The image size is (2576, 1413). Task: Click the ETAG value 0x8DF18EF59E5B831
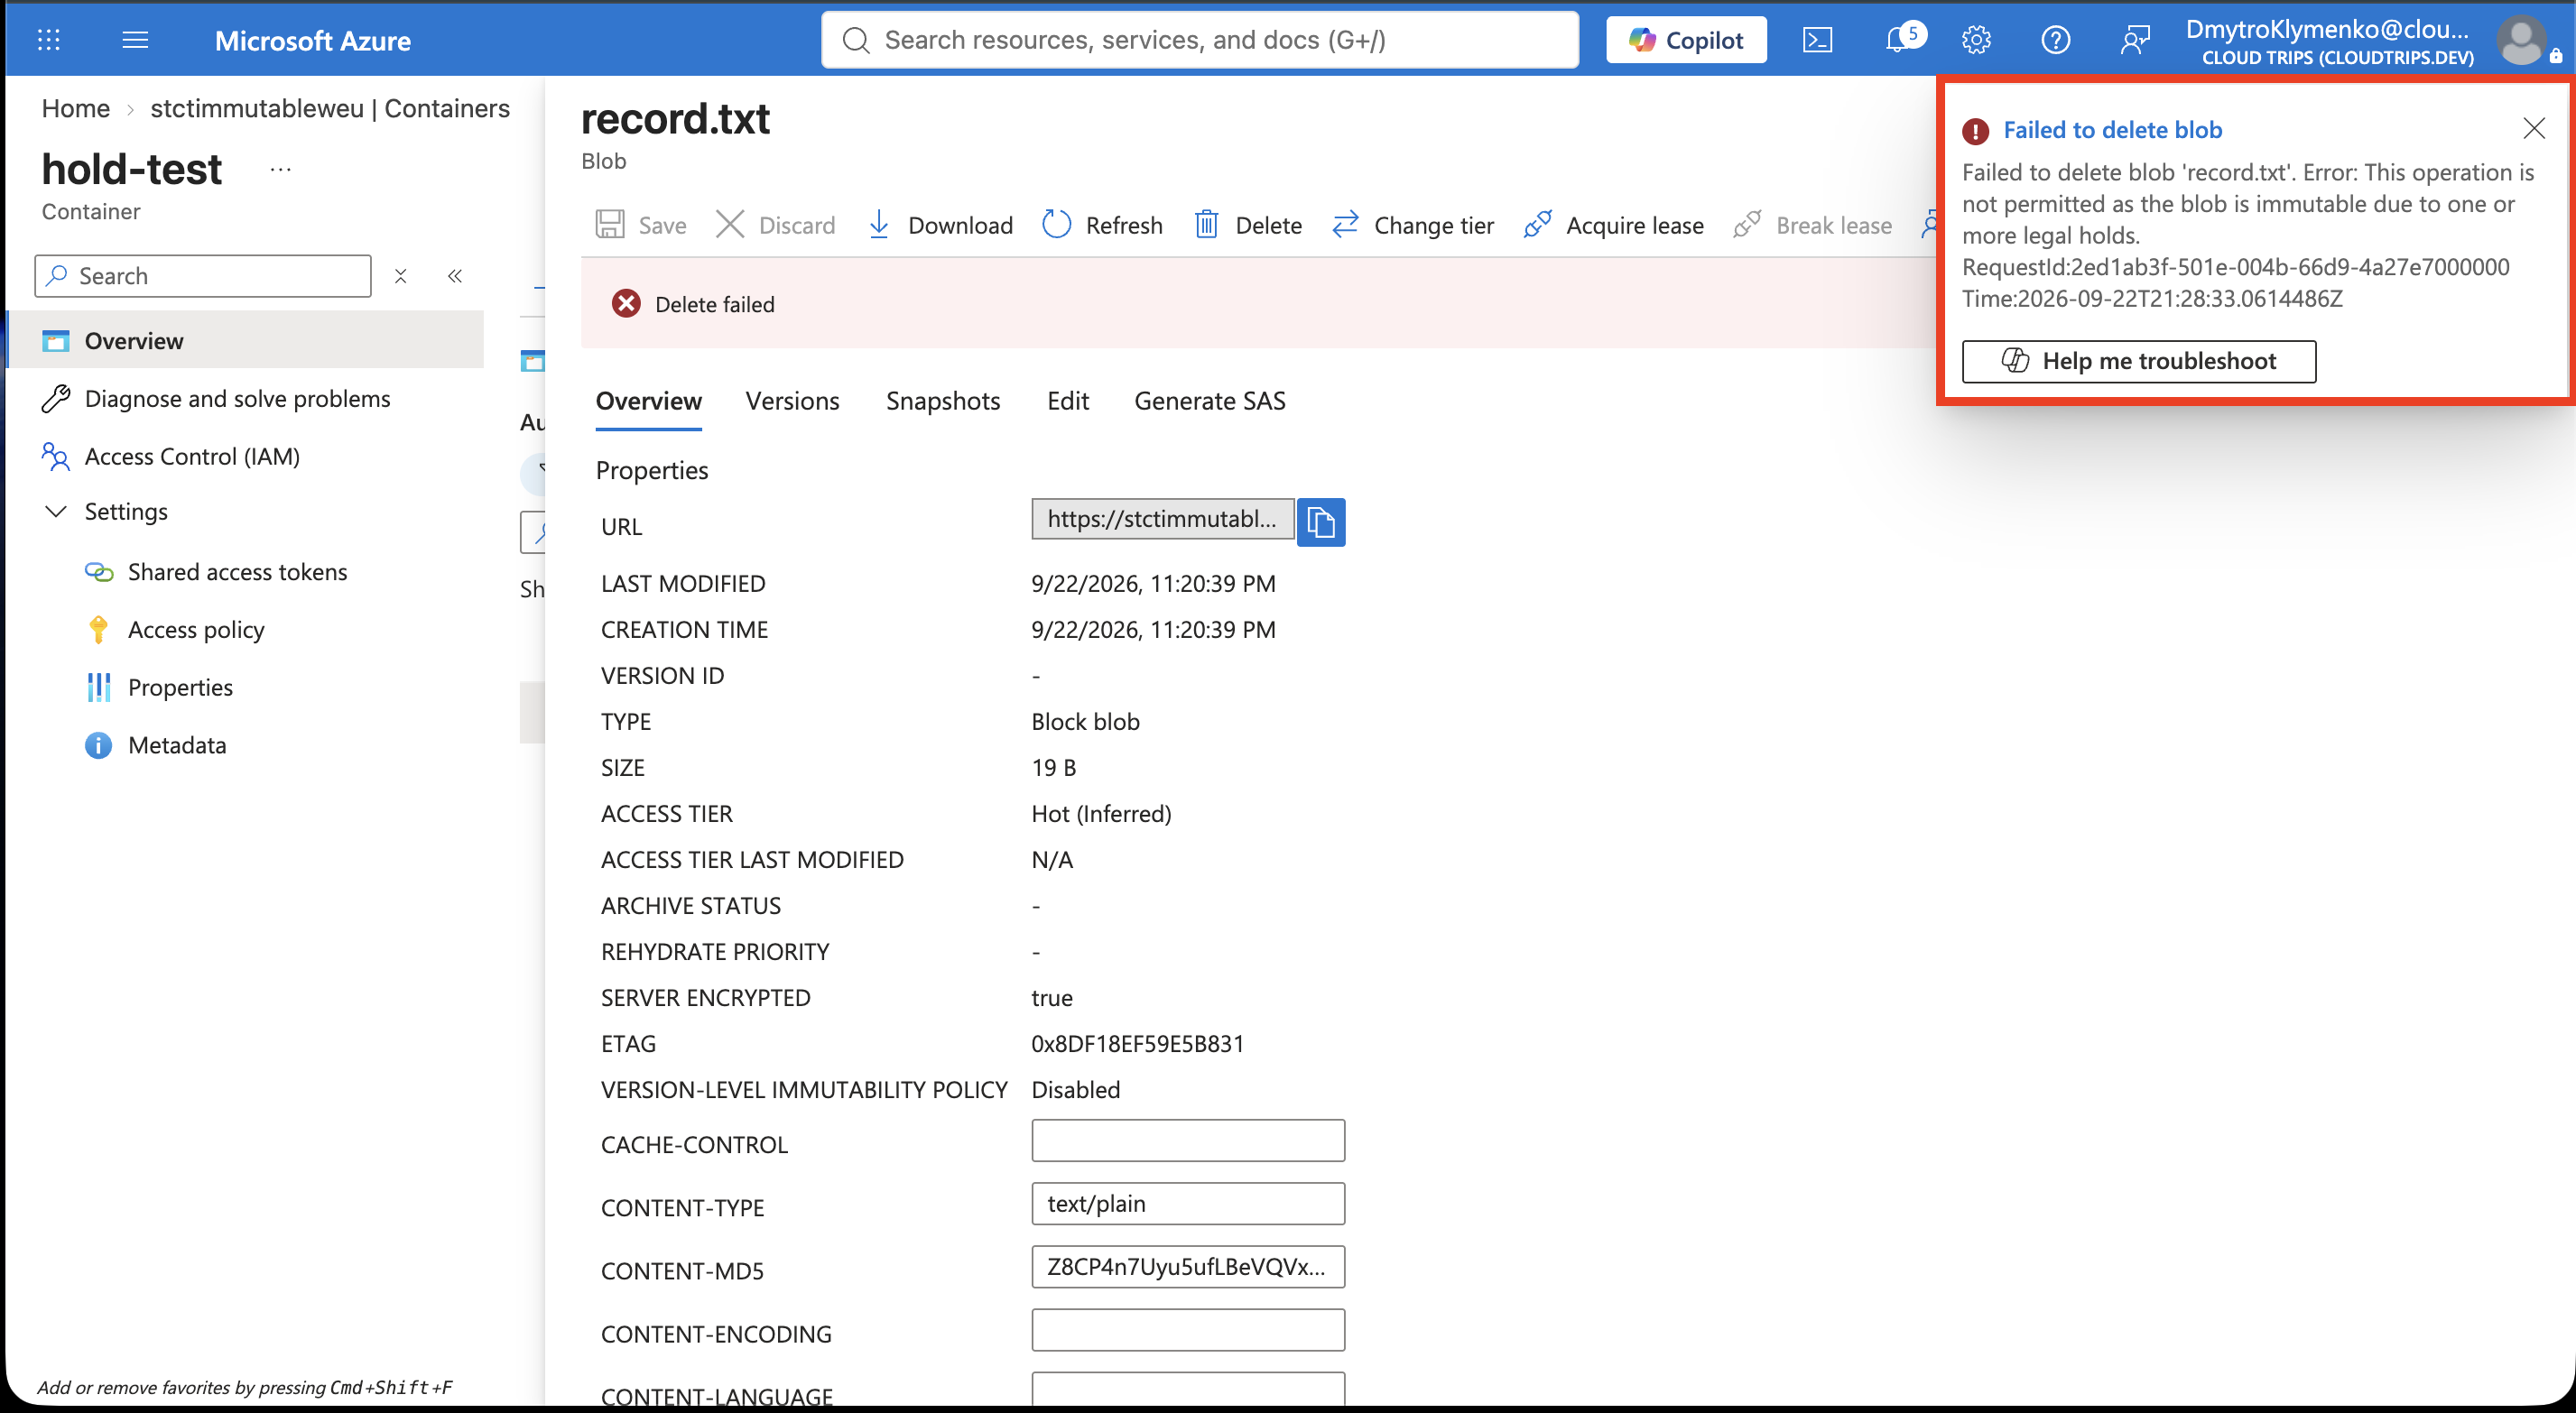(x=1138, y=1044)
